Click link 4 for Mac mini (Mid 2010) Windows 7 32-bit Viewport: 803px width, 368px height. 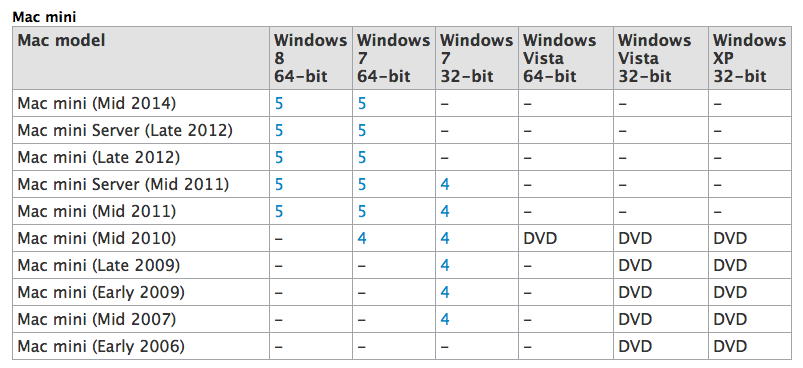pos(445,238)
